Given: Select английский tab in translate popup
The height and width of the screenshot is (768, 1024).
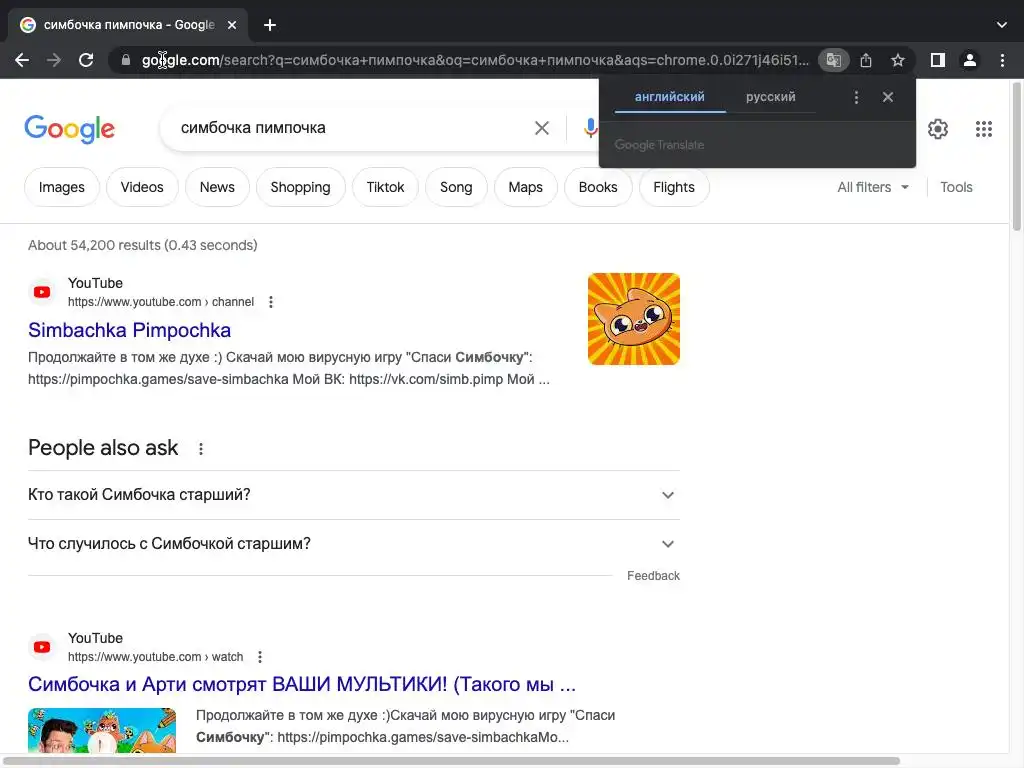Looking at the screenshot, I should (x=670, y=97).
